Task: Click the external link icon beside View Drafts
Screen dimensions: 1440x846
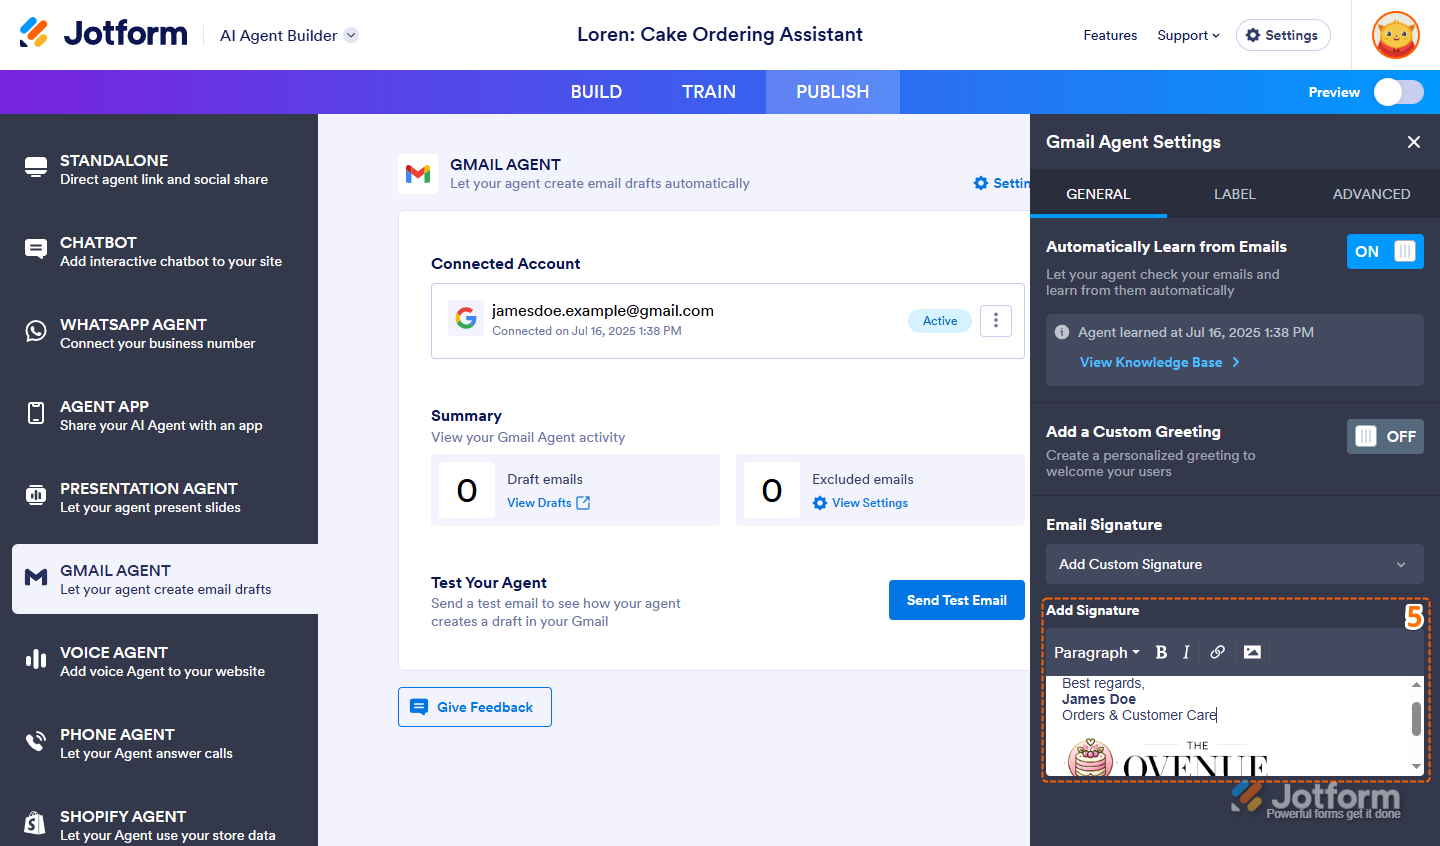Action: (583, 503)
